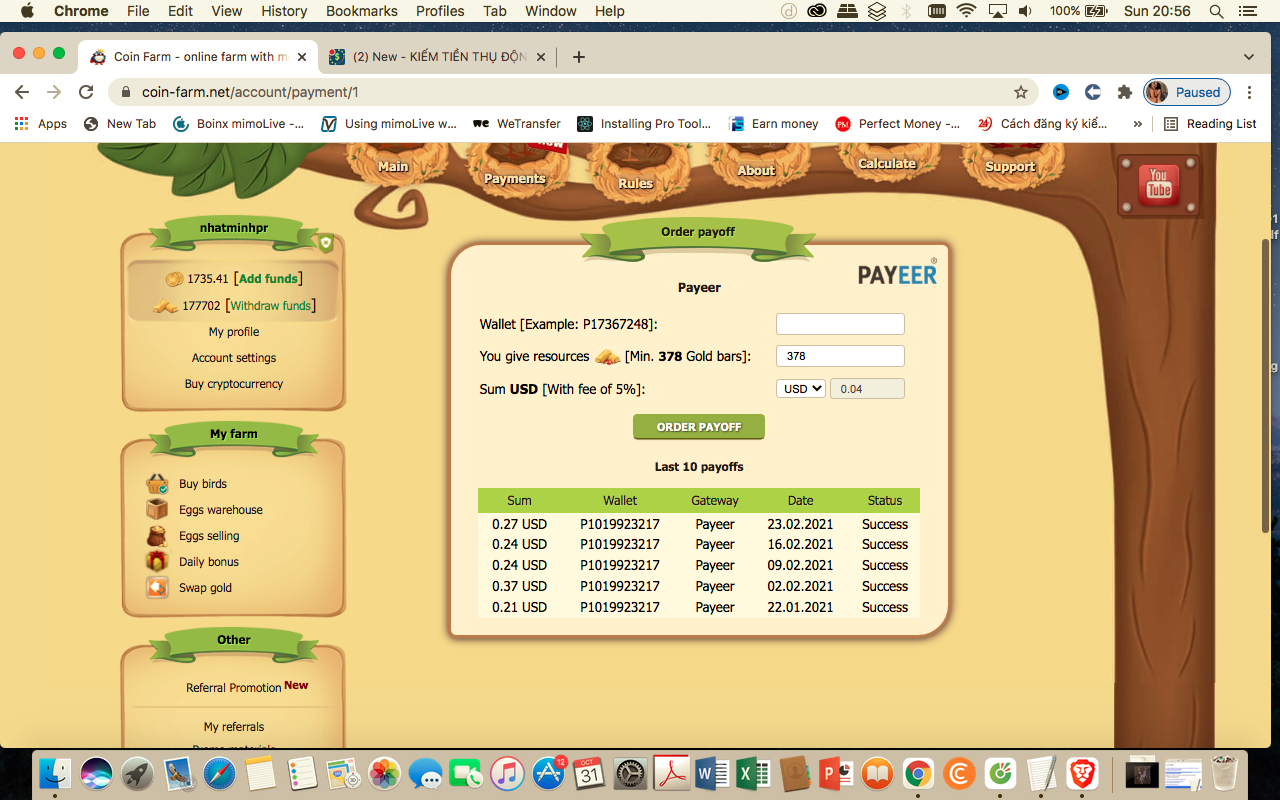Open the YouTube channel icon
The width and height of the screenshot is (1280, 800).
[1159, 185]
